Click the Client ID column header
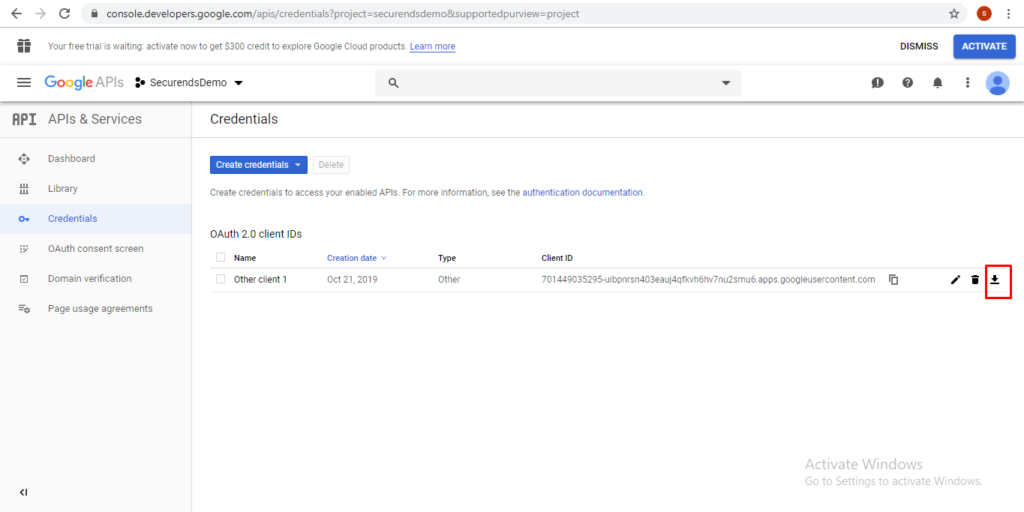The image size is (1024, 512). [x=557, y=258]
